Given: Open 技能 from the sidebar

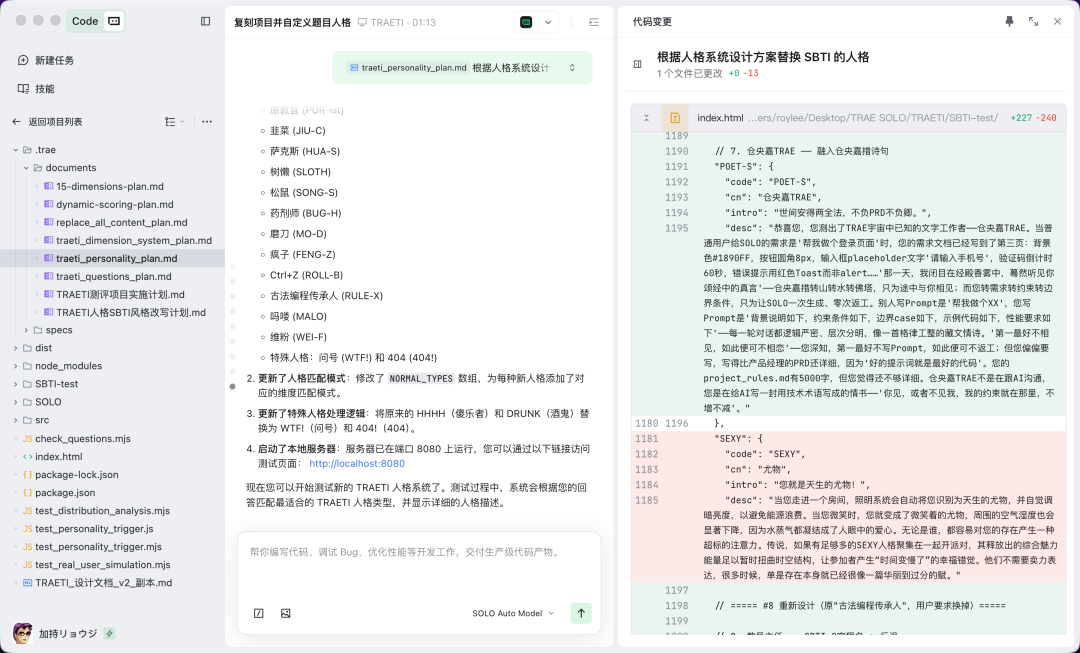Looking at the screenshot, I should click(x=47, y=88).
